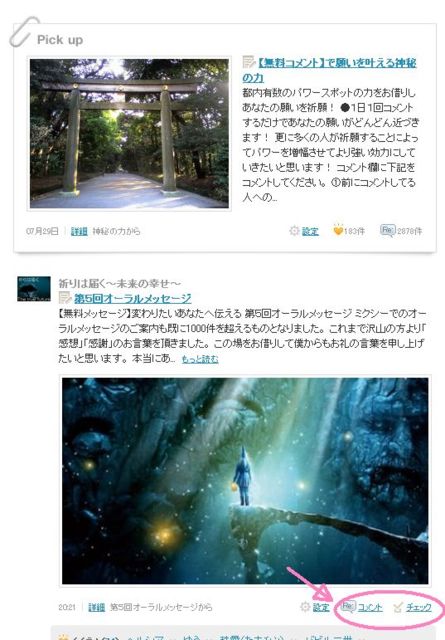Click the small avatar for 祈りは届く
The image size is (445, 640).
(34, 289)
